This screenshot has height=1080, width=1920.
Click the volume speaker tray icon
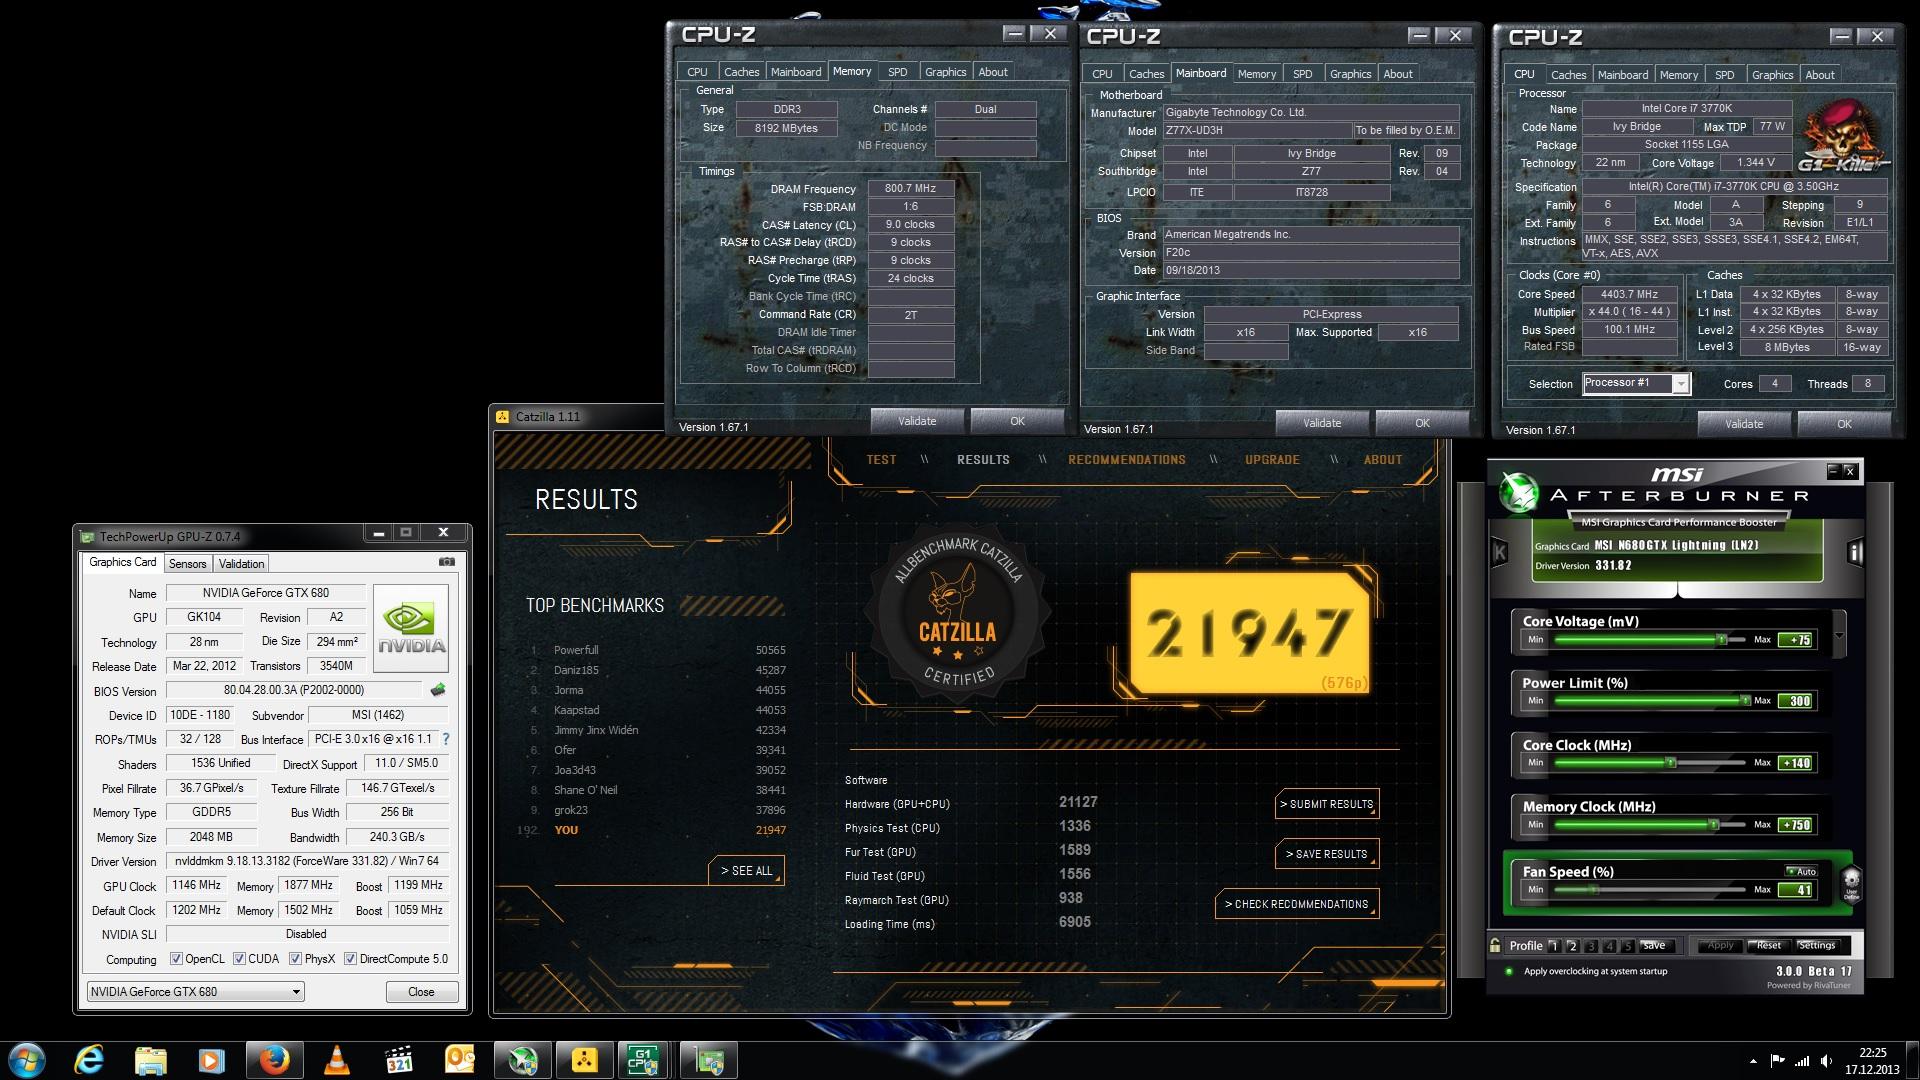tap(1827, 1061)
